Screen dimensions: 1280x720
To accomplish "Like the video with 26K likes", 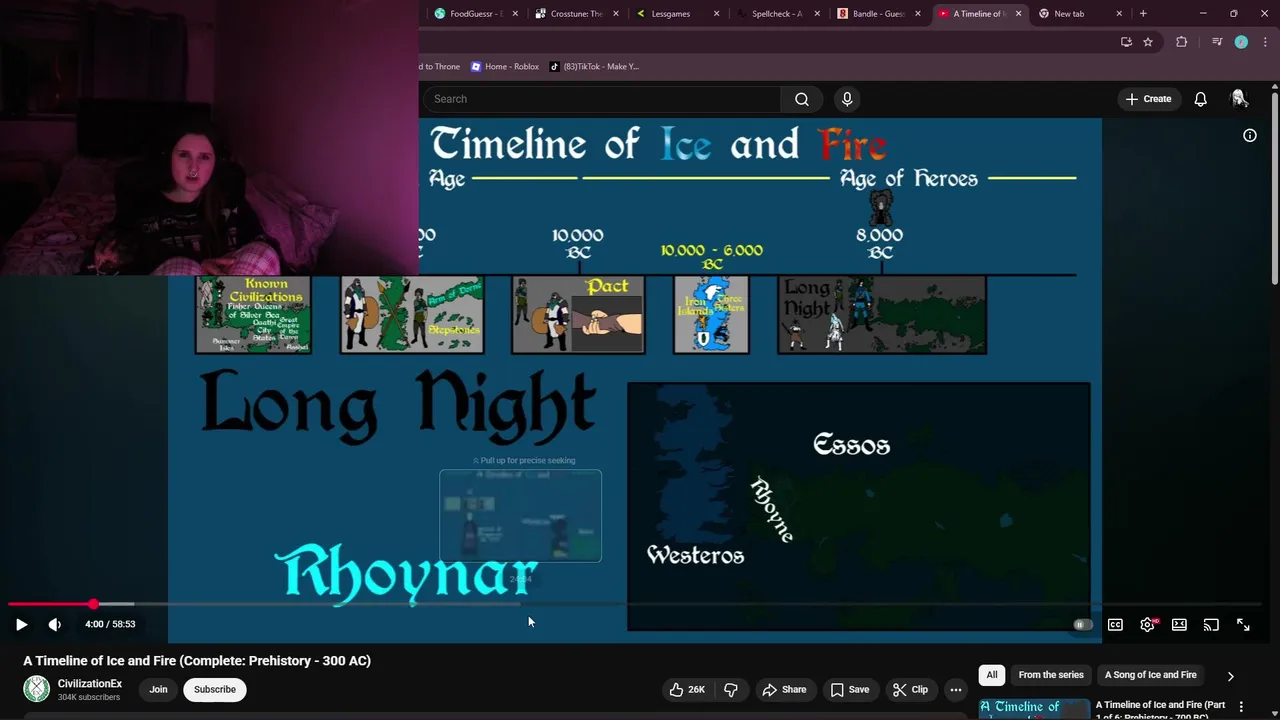I will (x=687, y=689).
